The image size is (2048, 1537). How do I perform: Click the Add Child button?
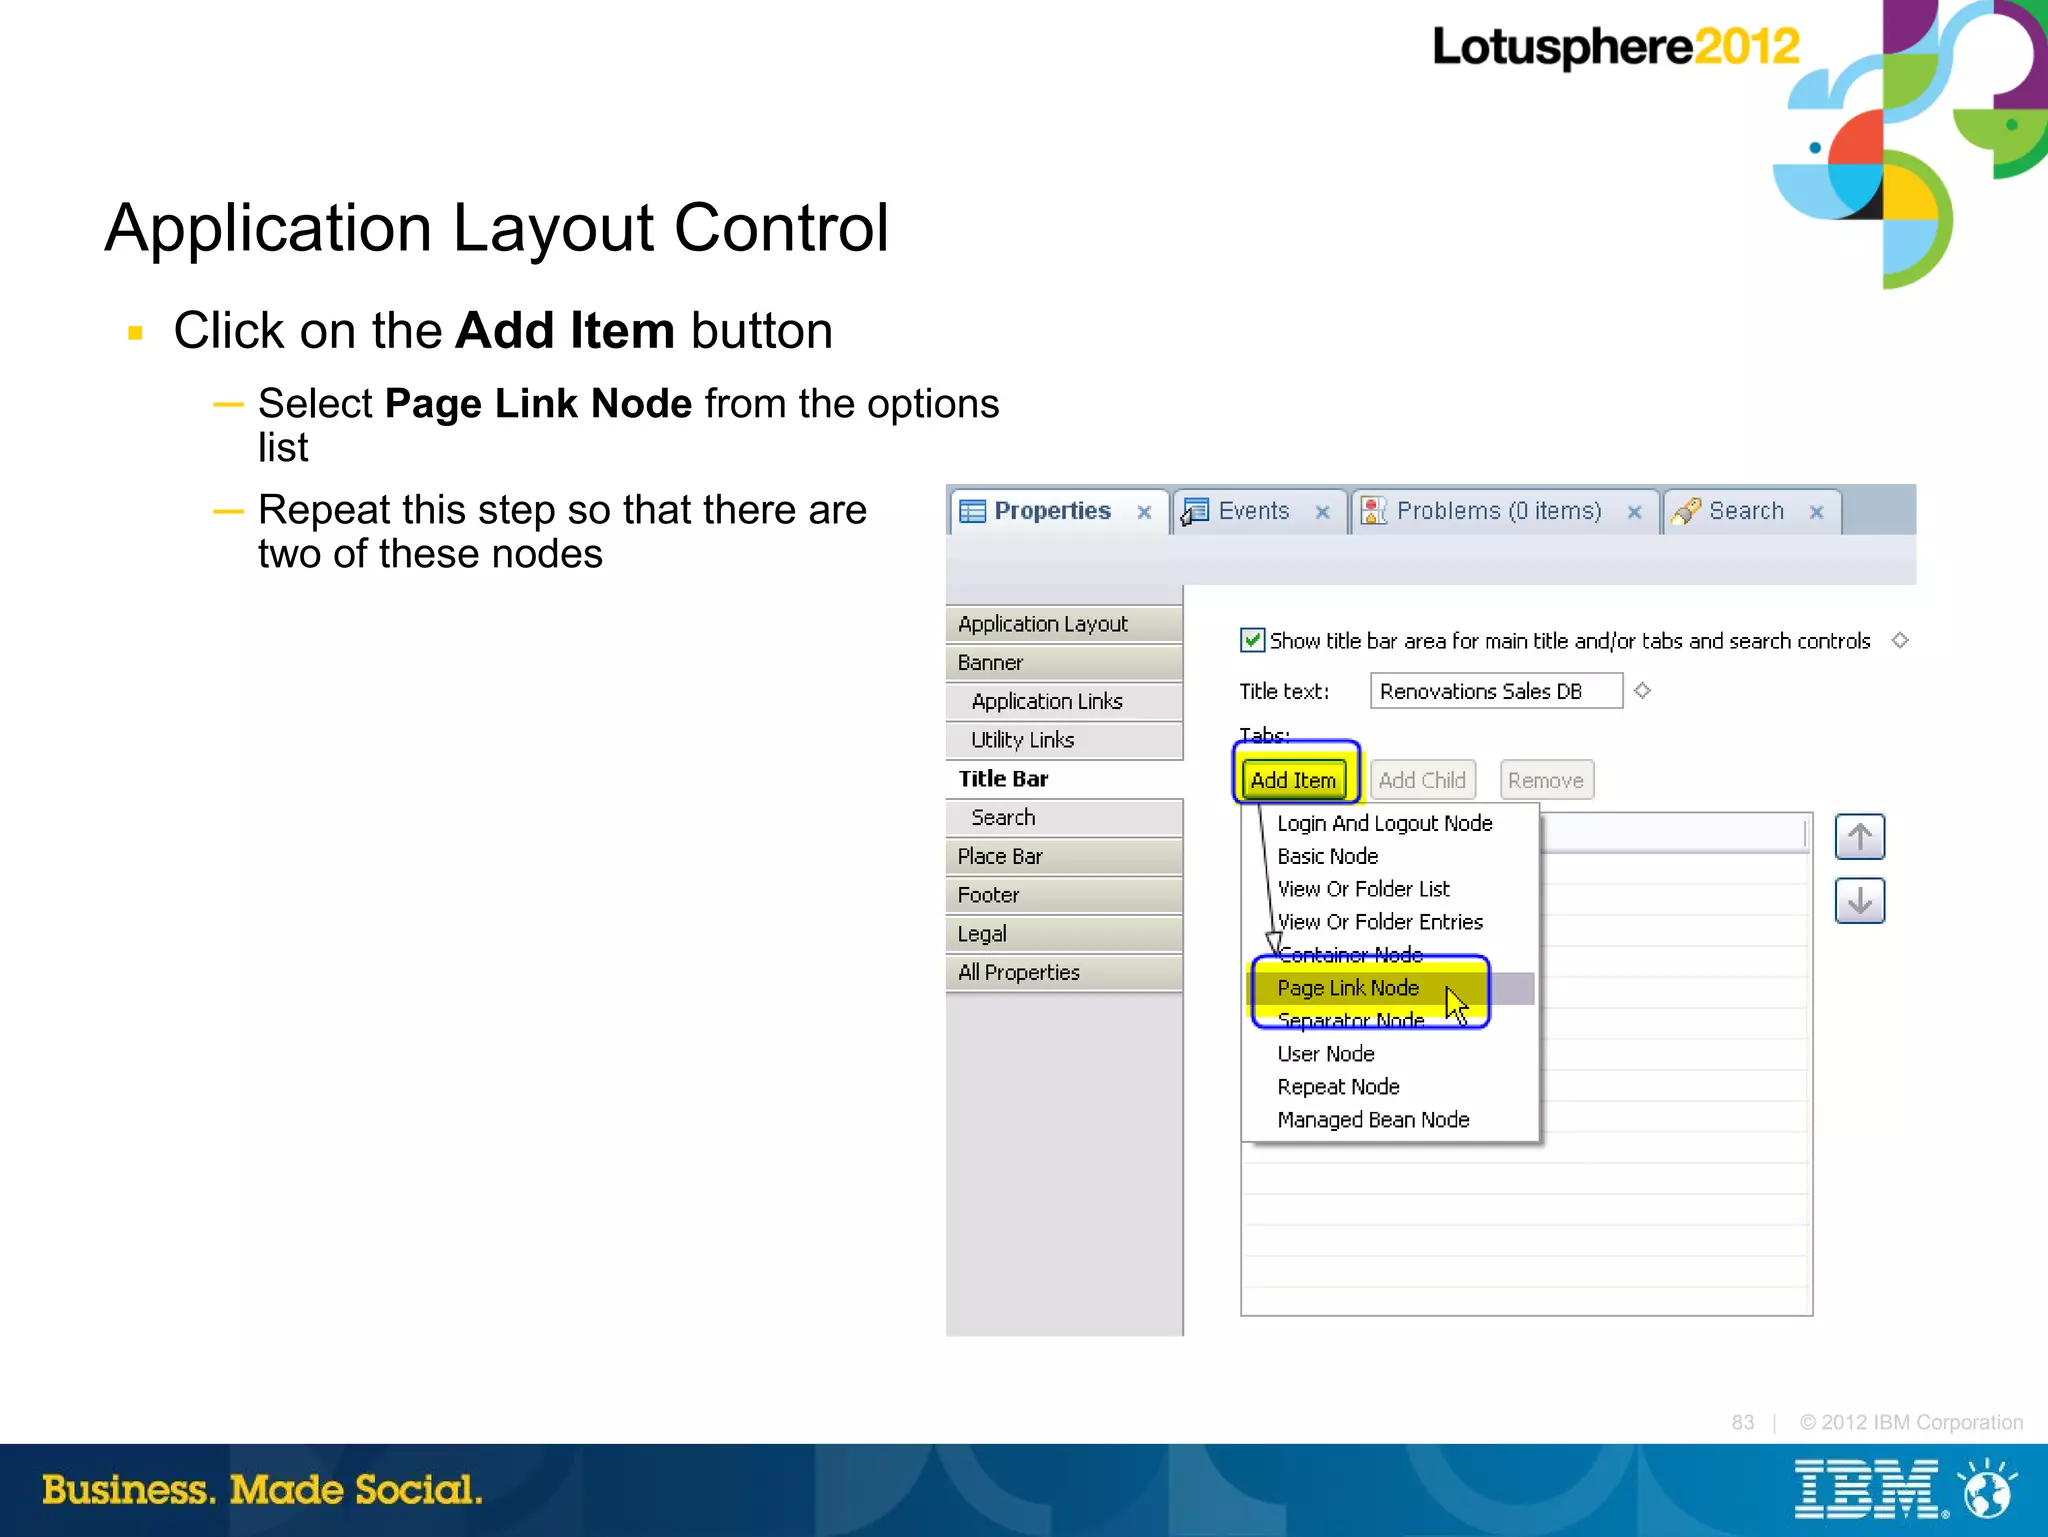1422,780
